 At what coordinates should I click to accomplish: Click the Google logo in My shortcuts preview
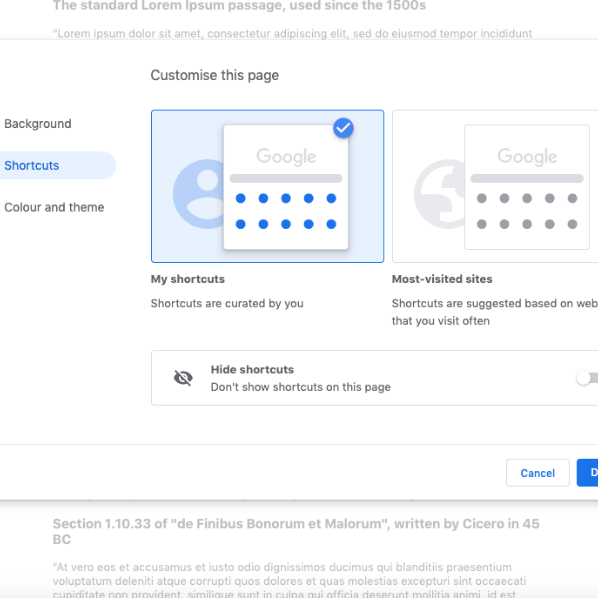coord(286,156)
